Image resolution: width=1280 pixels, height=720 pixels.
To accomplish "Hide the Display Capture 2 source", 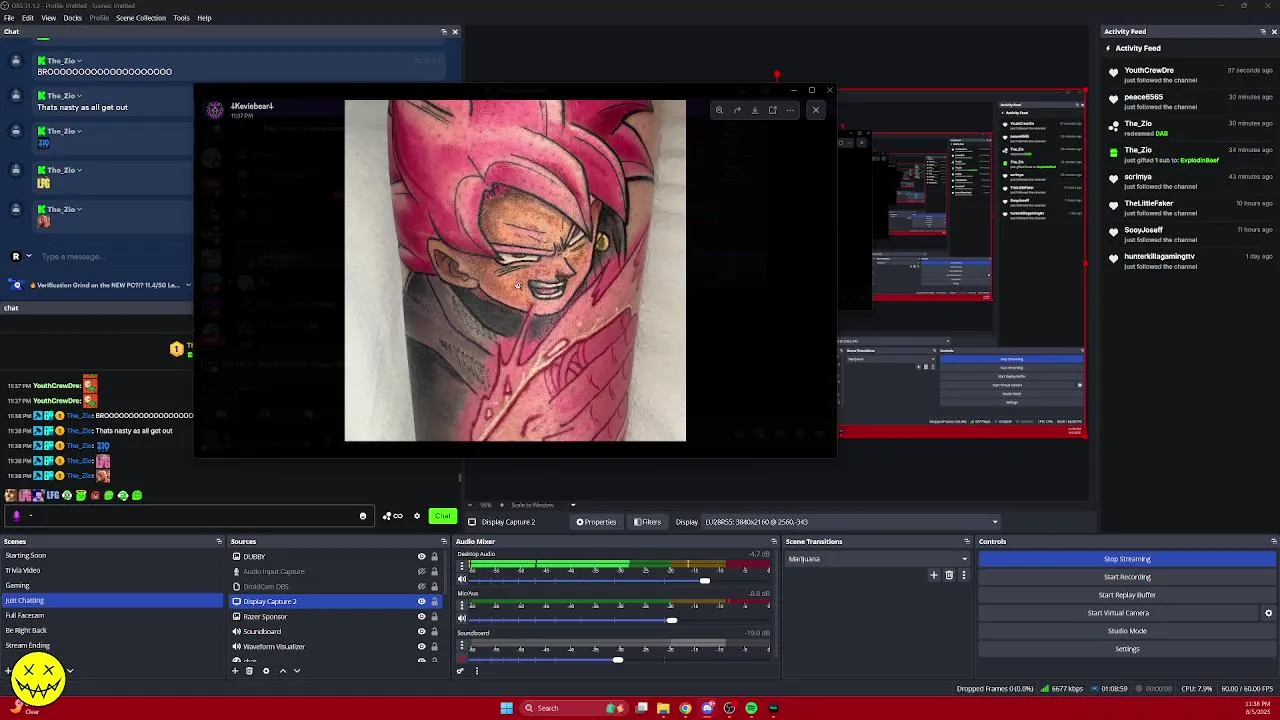I will coord(421,602).
